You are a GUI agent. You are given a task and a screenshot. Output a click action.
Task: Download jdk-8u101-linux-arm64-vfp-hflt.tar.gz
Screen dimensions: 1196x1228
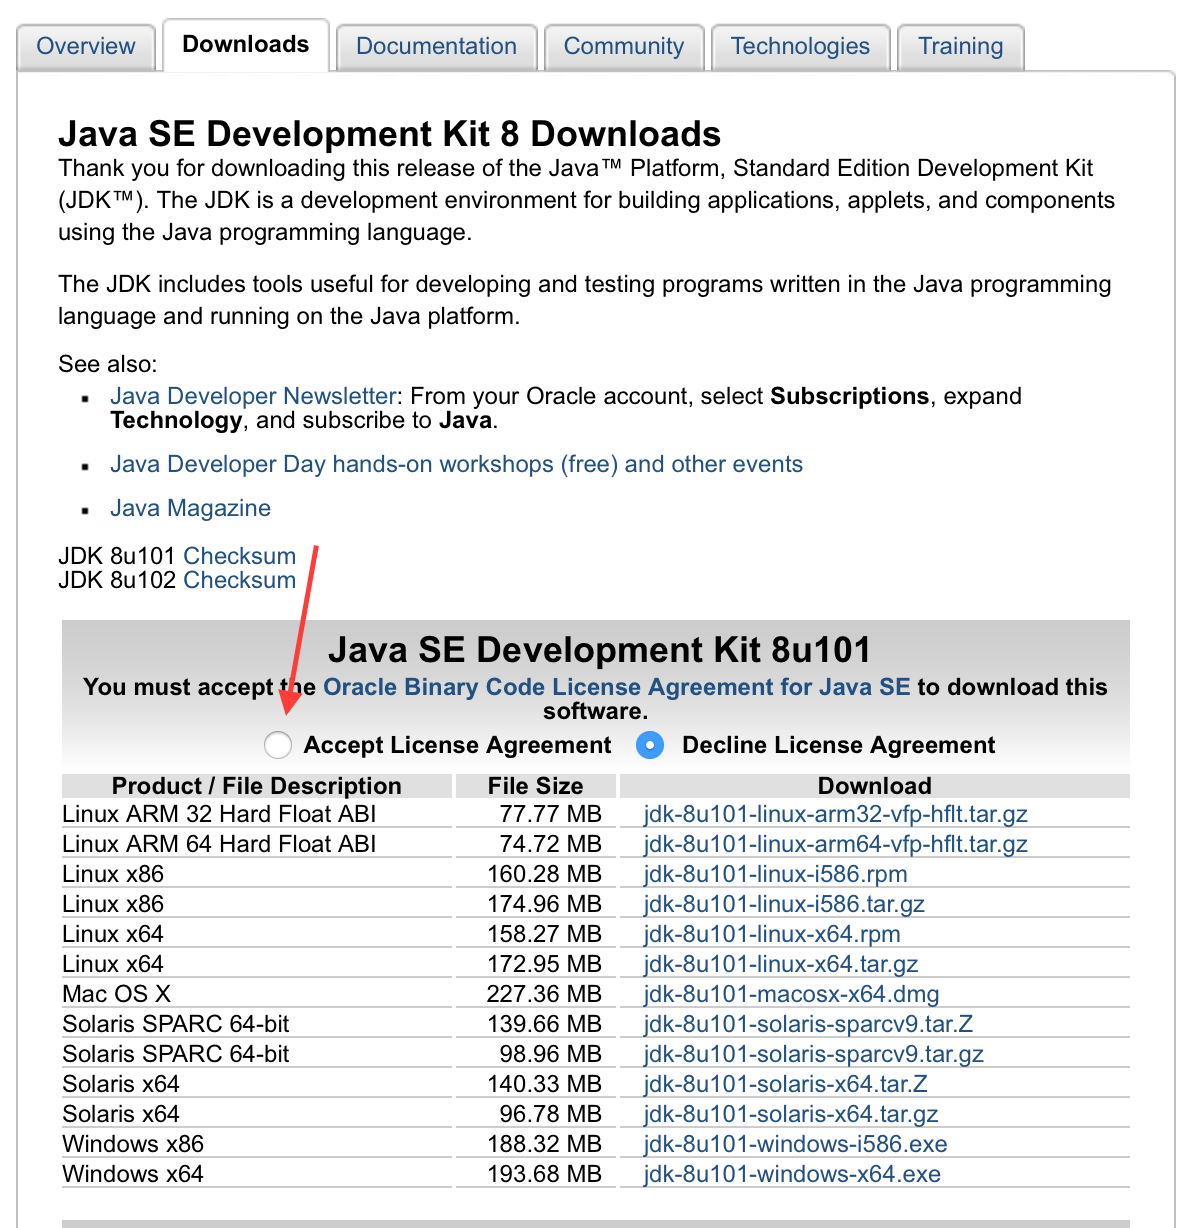point(836,844)
